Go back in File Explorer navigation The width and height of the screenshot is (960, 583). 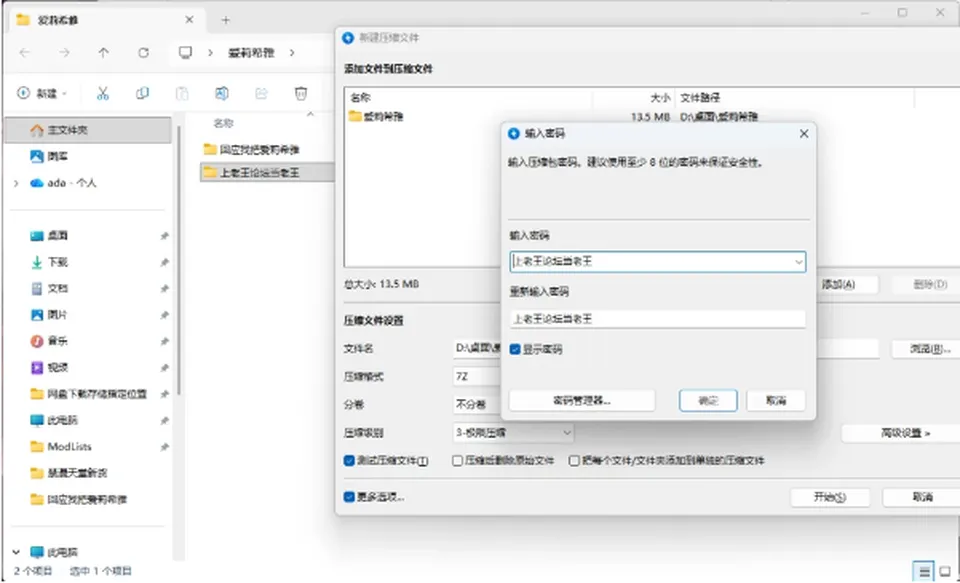click(24, 53)
